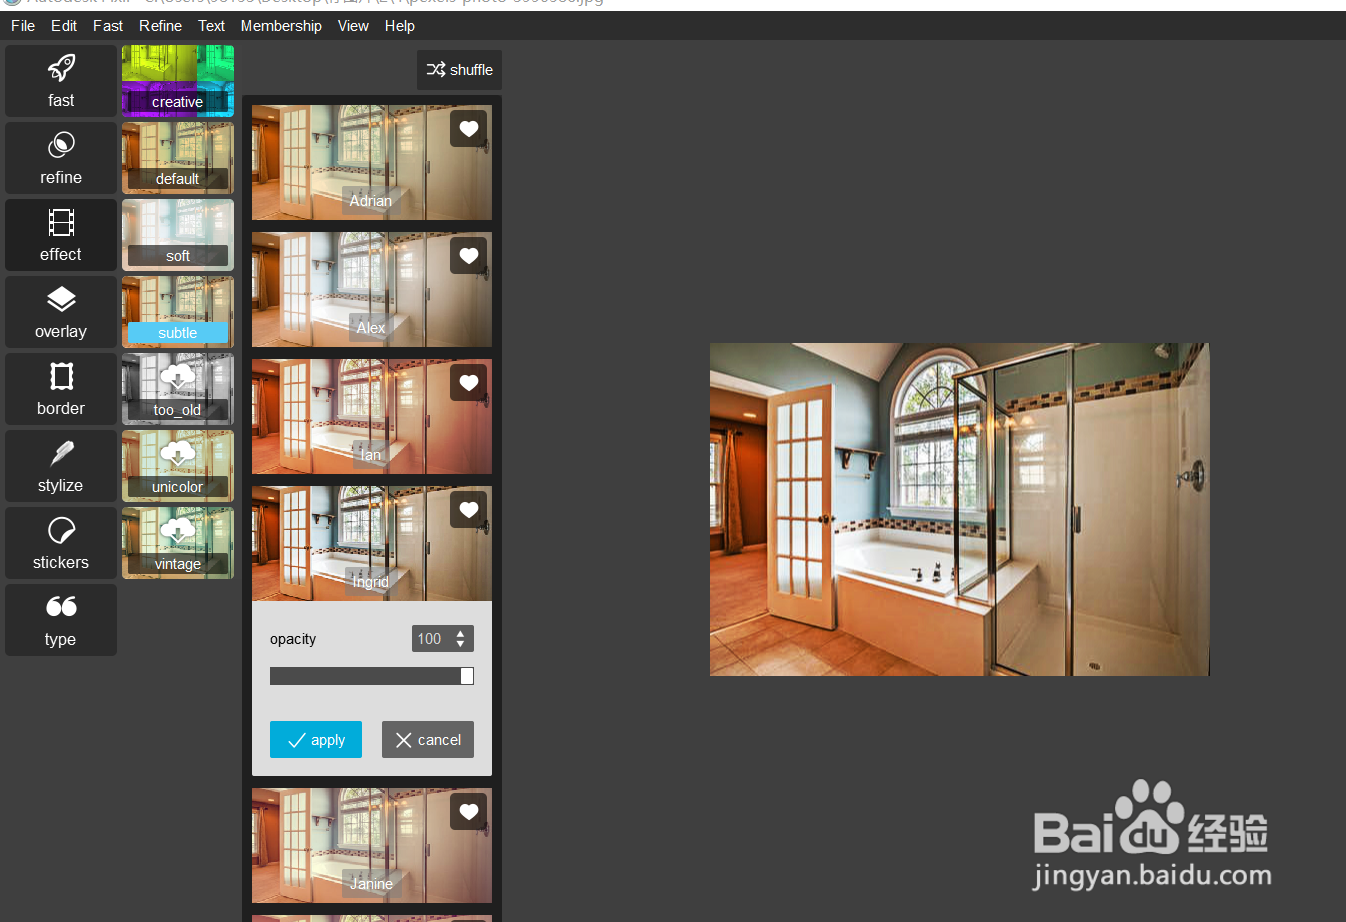Open the Membership menu

(281, 26)
